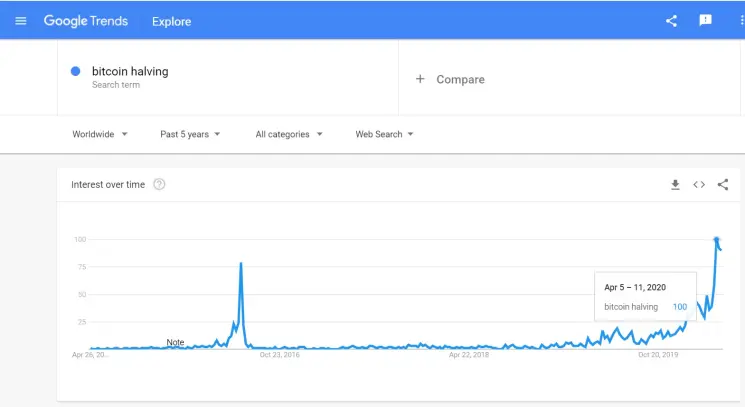The image size is (745, 407).
Task: Open the header more options menu
Action: click(x=742, y=20)
